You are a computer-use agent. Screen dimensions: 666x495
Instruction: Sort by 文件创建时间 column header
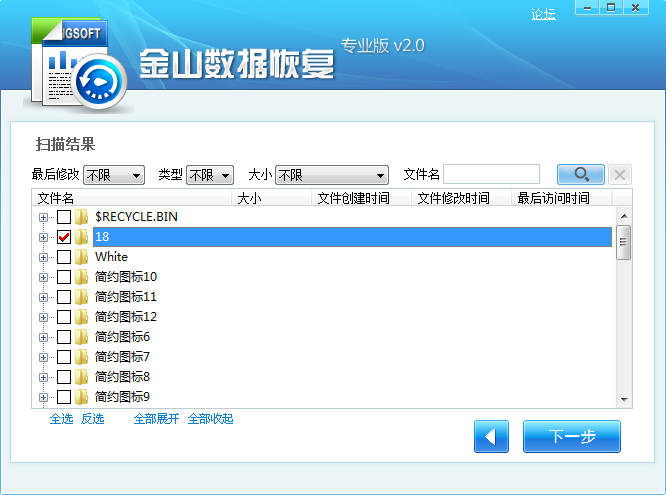click(x=361, y=198)
